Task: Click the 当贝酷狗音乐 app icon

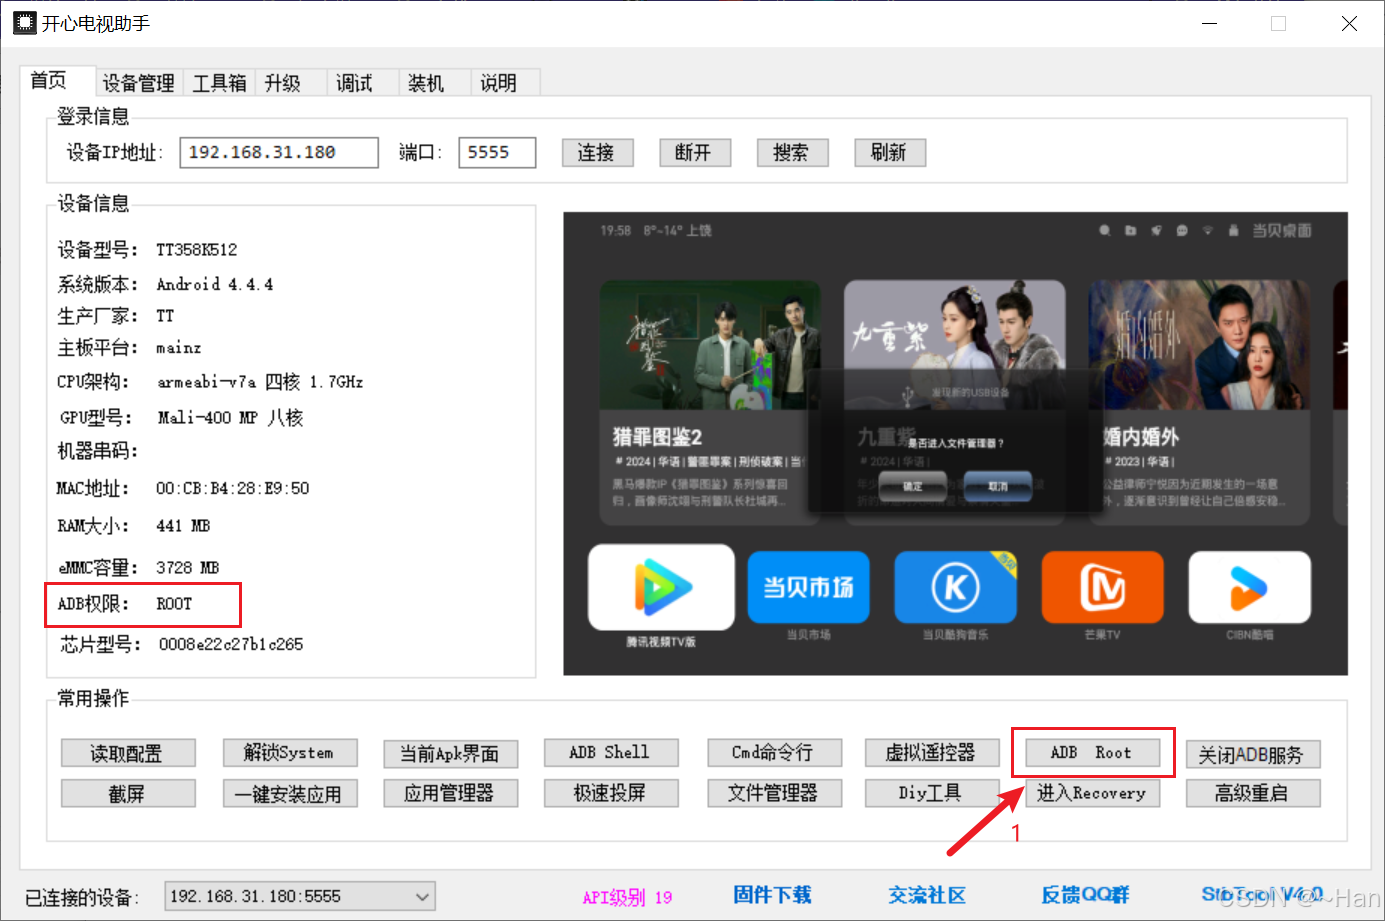Action: [955, 587]
